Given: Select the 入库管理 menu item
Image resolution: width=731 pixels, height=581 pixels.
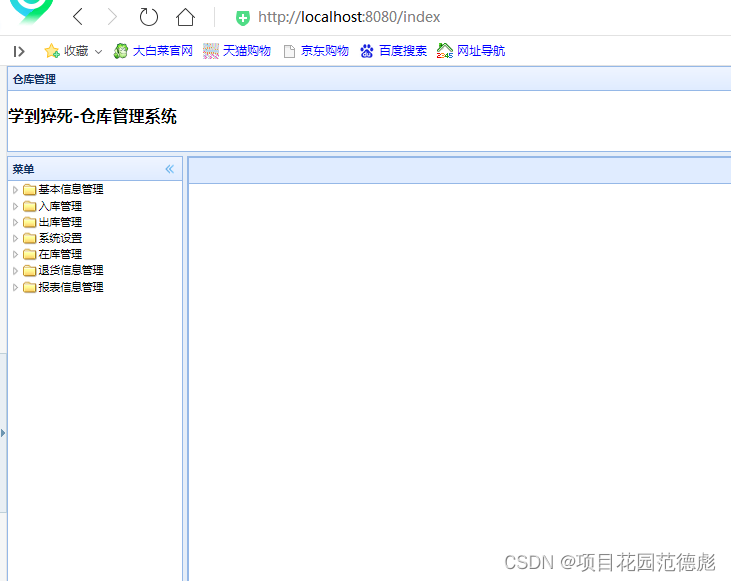Looking at the screenshot, I should click(x=60, y=206).
